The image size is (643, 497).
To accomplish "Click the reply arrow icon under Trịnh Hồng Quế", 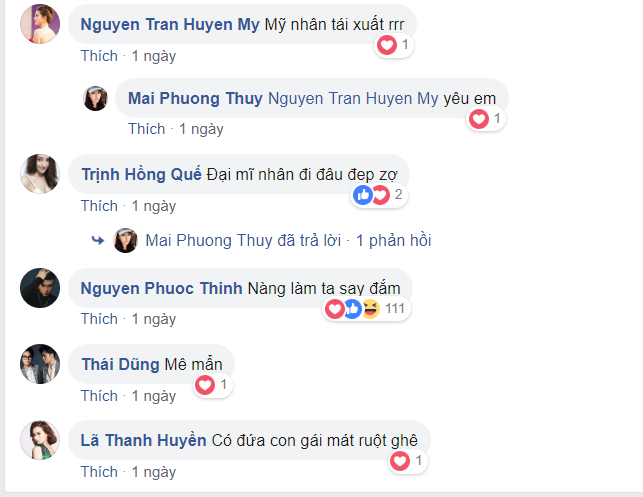I will coord(98,241).
